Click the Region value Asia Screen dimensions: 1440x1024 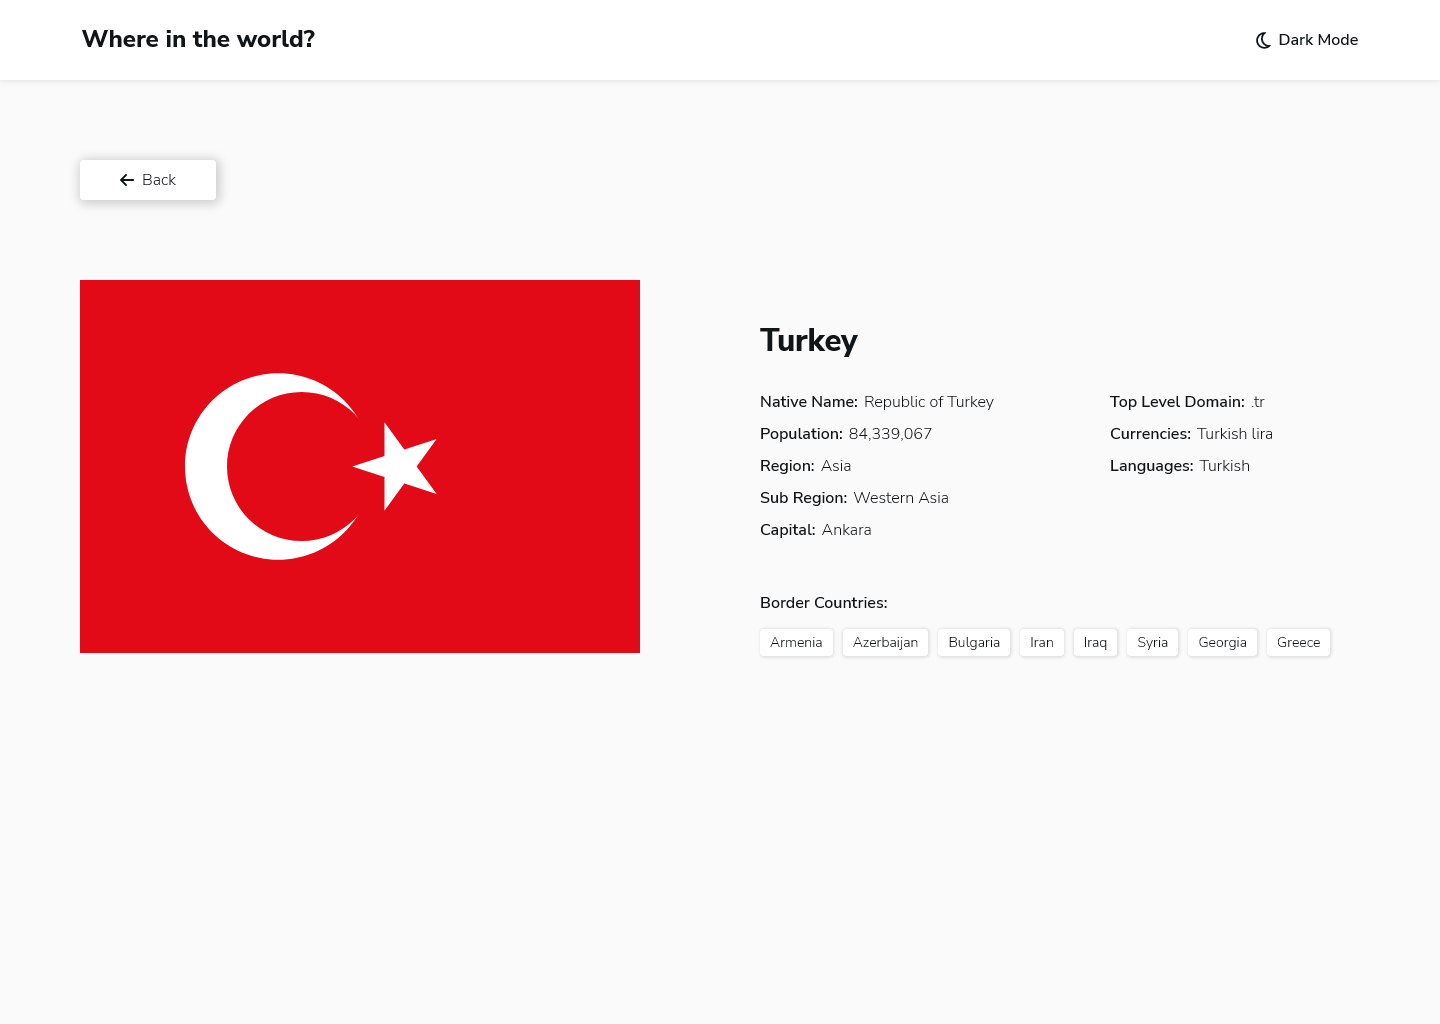[836, 466]
